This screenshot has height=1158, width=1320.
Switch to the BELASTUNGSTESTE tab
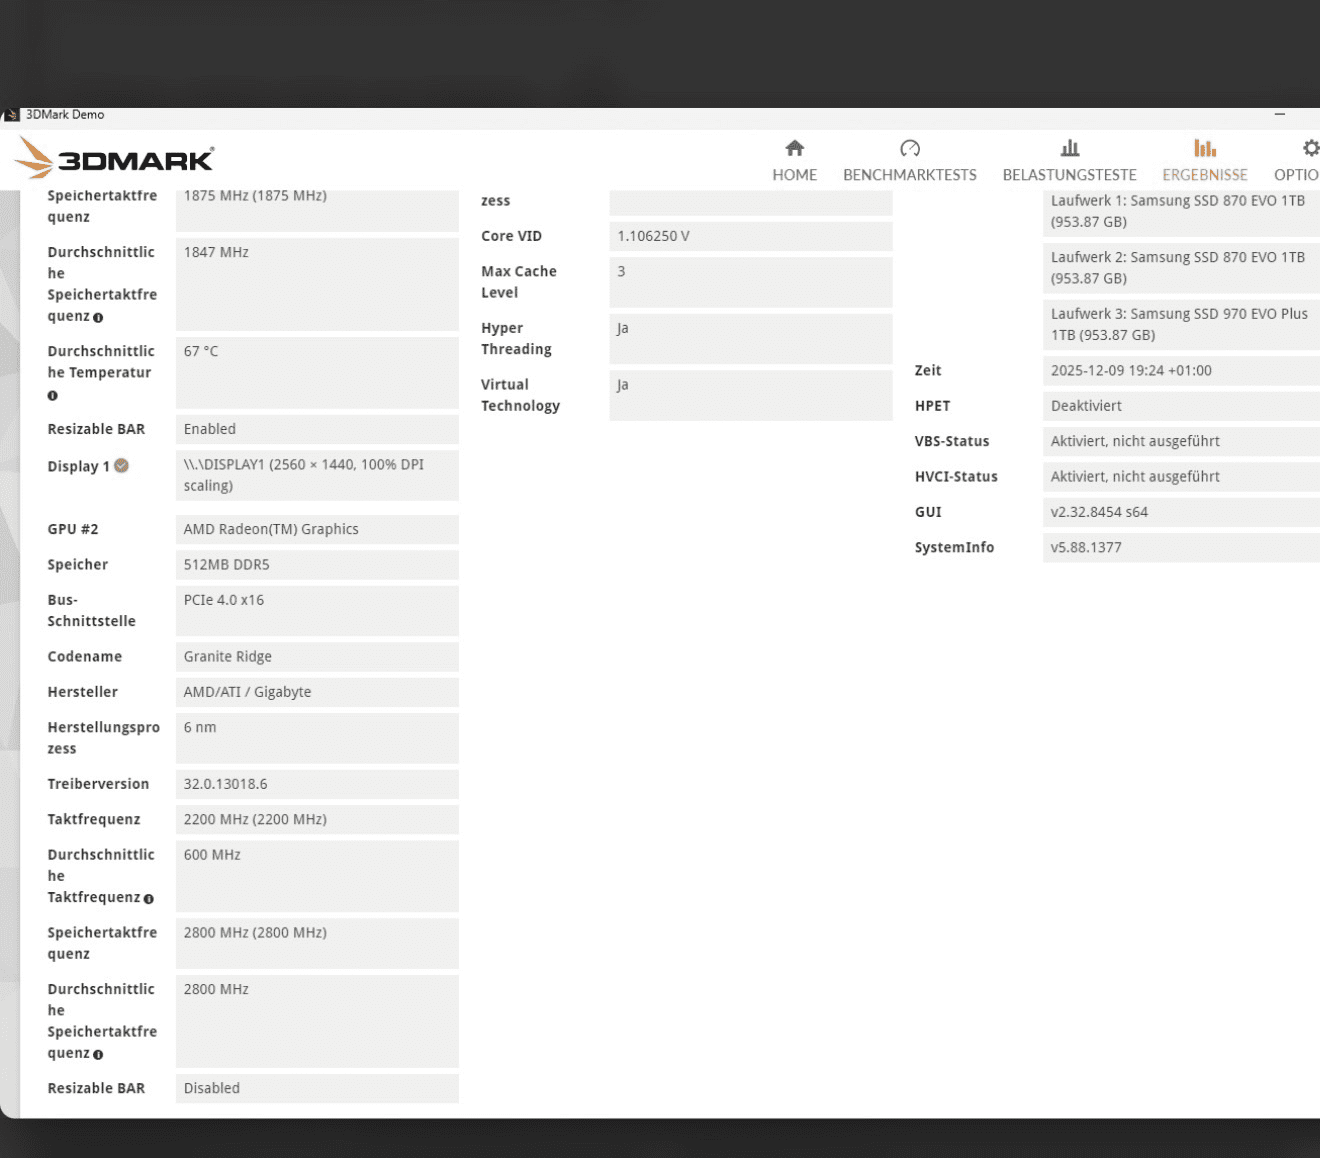[1069, 161]
